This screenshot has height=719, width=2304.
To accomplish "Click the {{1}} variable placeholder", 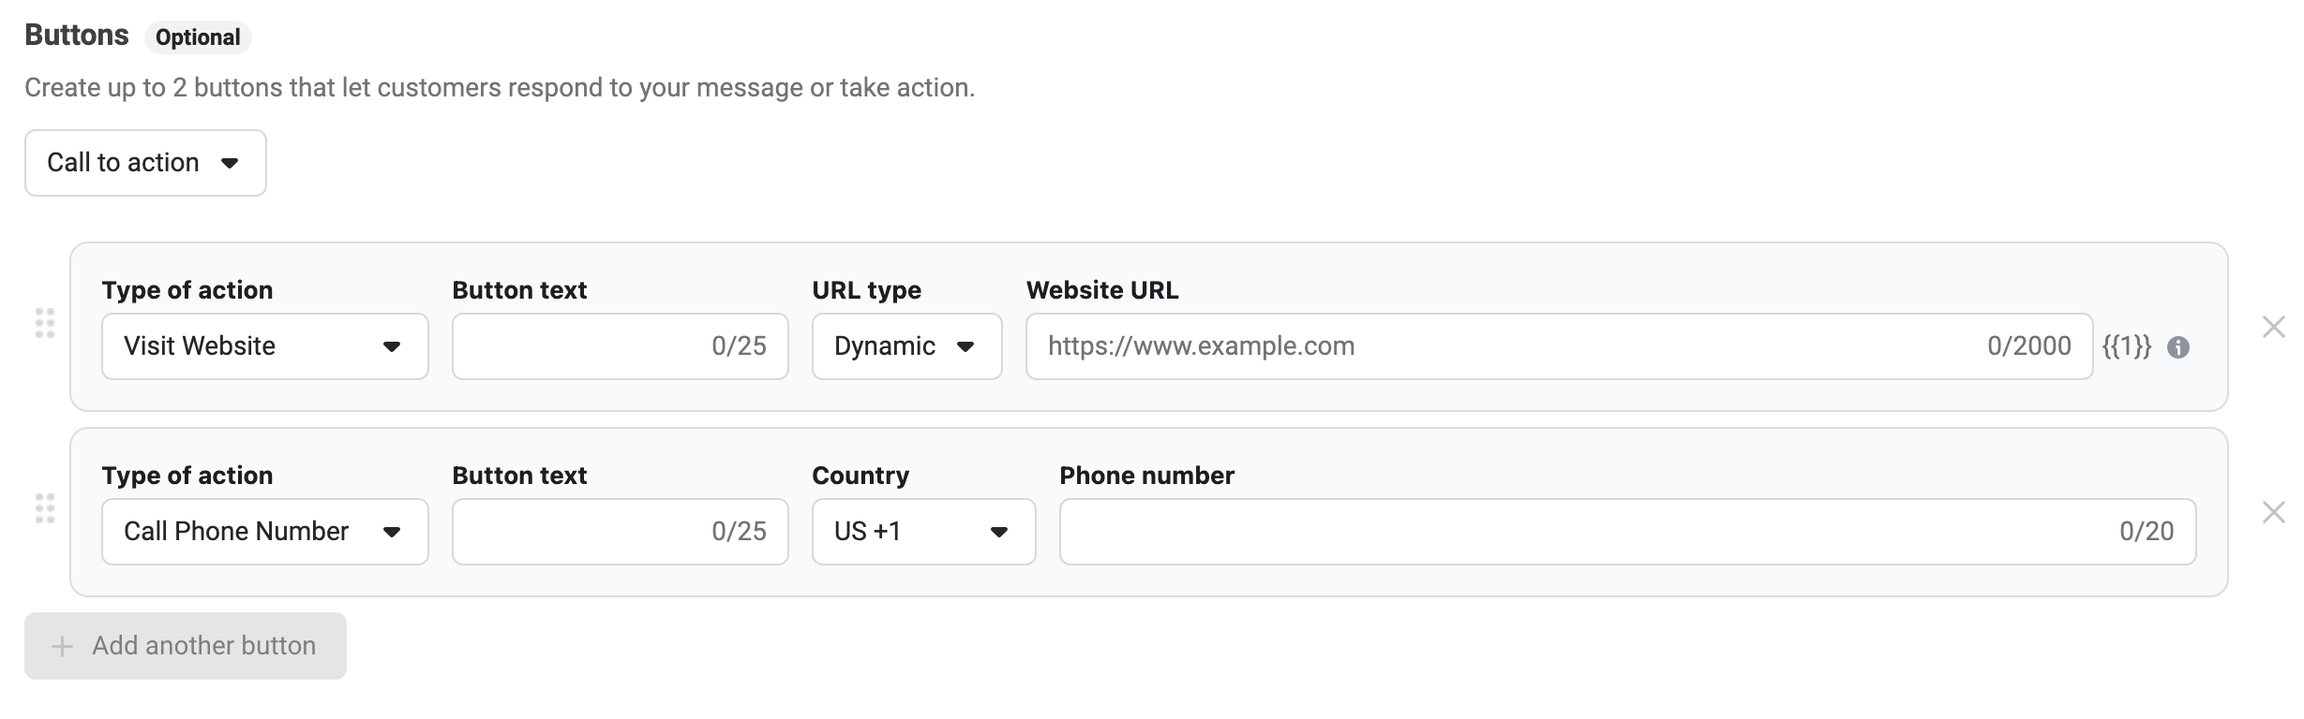I will coord(2126,346).
